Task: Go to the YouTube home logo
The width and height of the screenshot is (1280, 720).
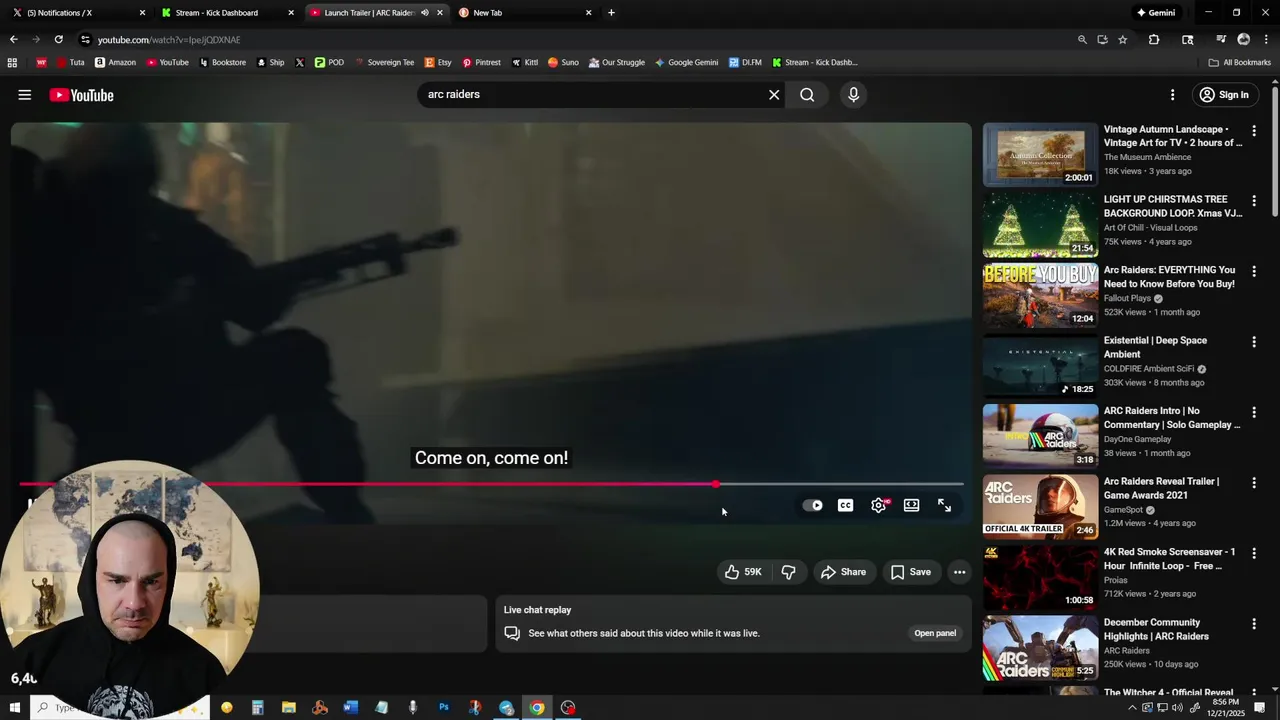Action: 81,95
